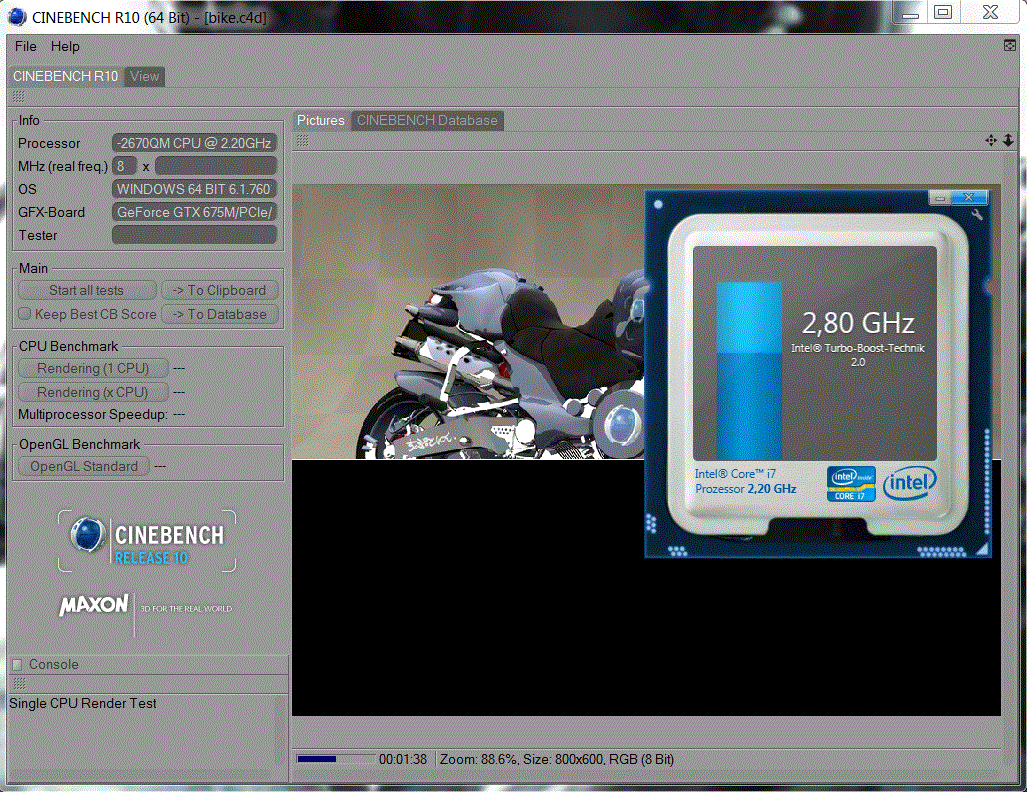
Task: Enable Keep Best CB Score checkbox
Action: click(x=24, y=314)
